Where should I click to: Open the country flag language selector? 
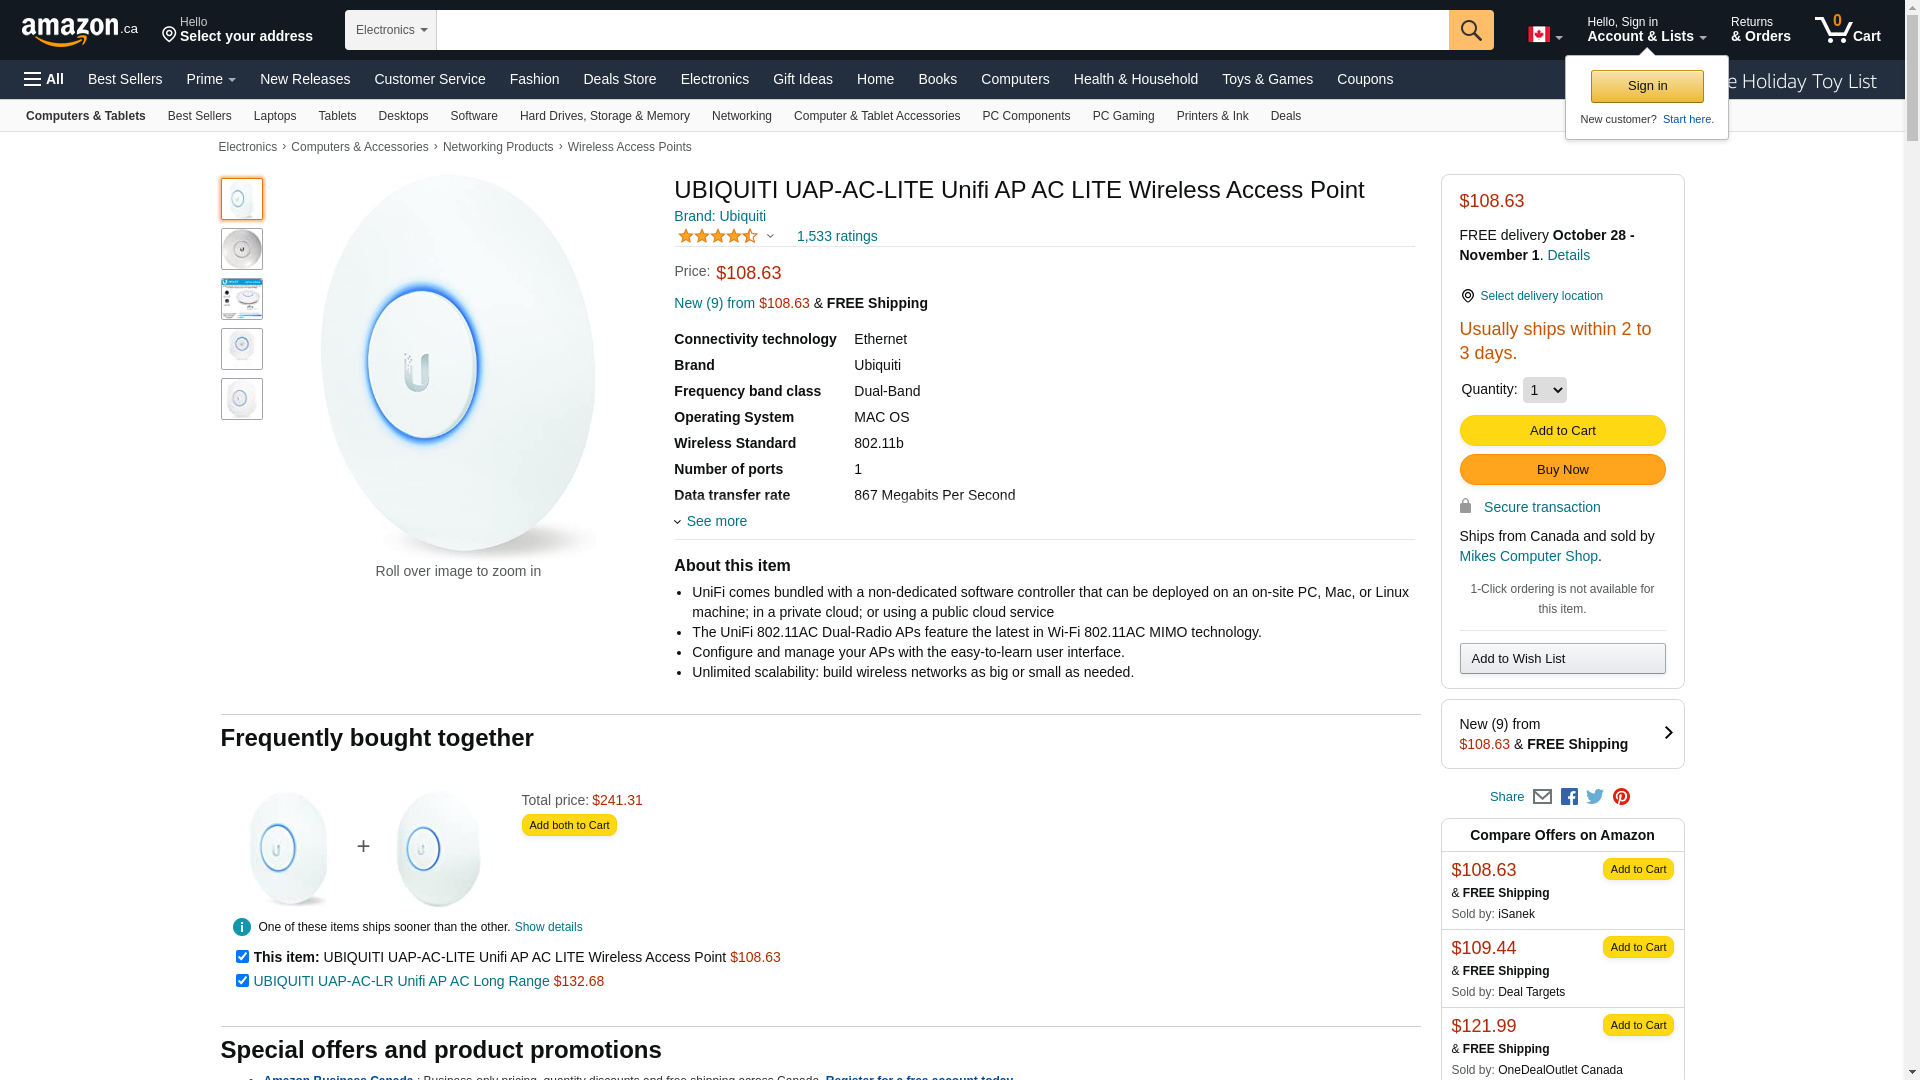point(1544,35)
